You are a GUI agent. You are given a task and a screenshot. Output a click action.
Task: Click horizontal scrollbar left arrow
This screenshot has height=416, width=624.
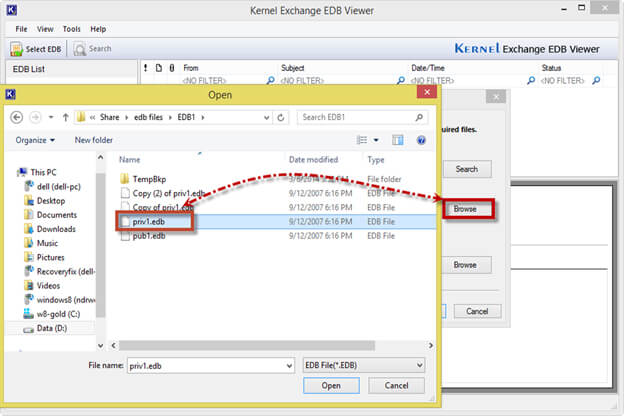(113, 346)
